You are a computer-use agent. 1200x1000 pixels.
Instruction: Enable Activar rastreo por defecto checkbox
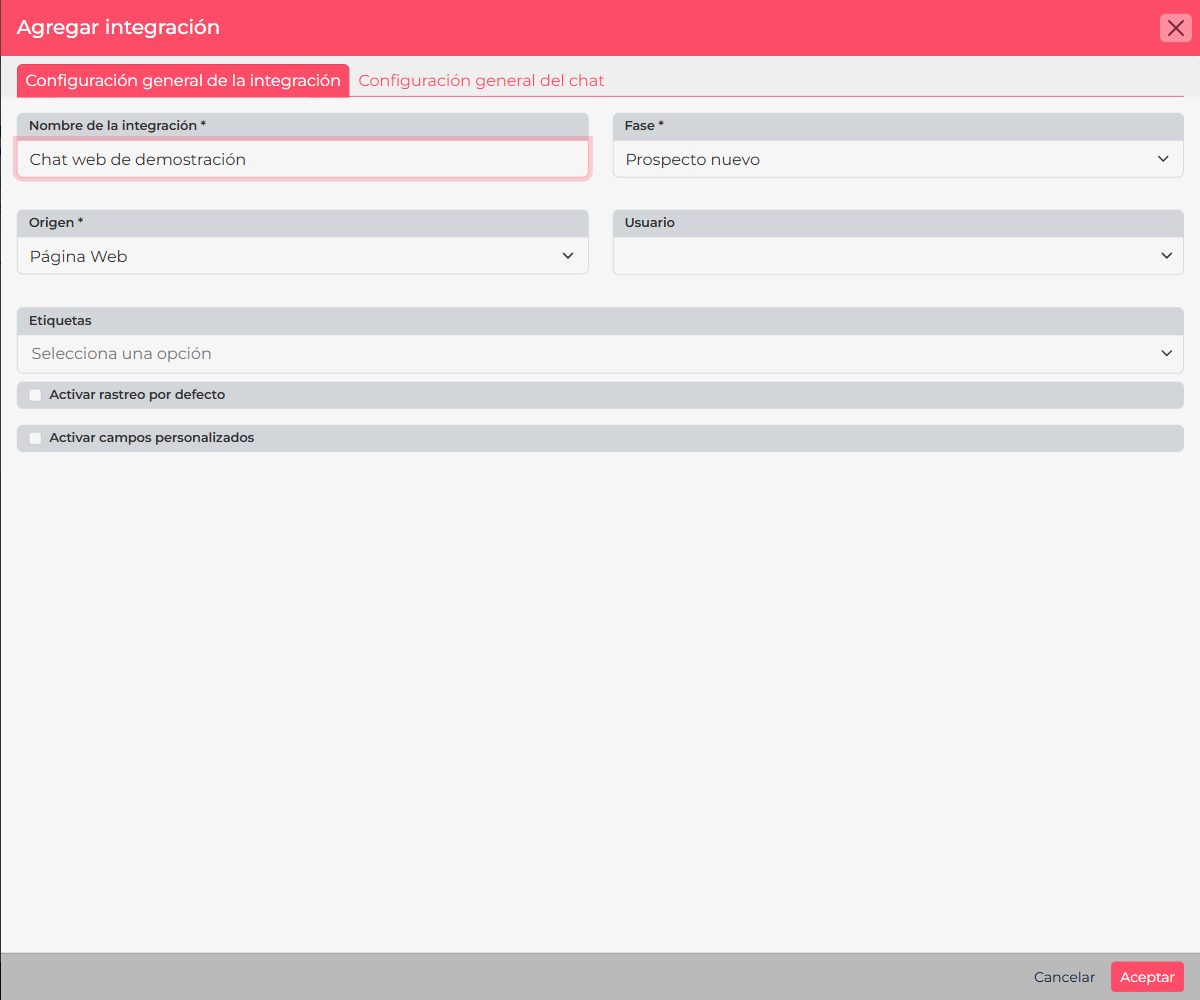(36, 395)
